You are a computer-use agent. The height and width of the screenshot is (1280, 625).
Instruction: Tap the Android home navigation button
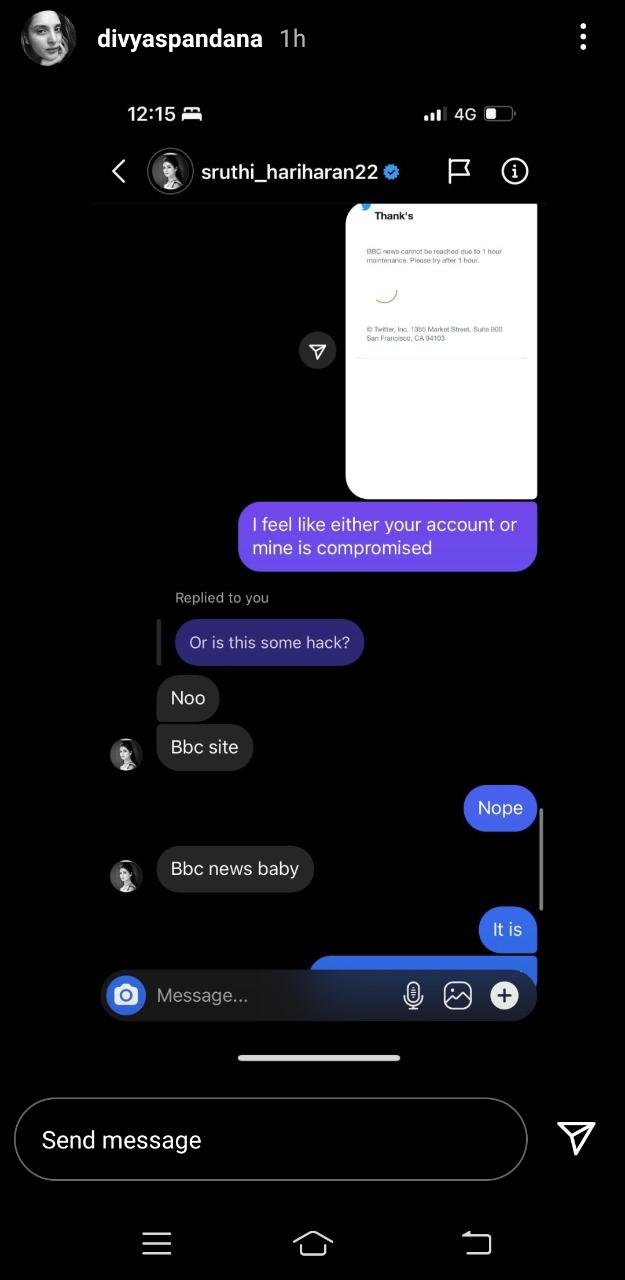point(313,1243)
